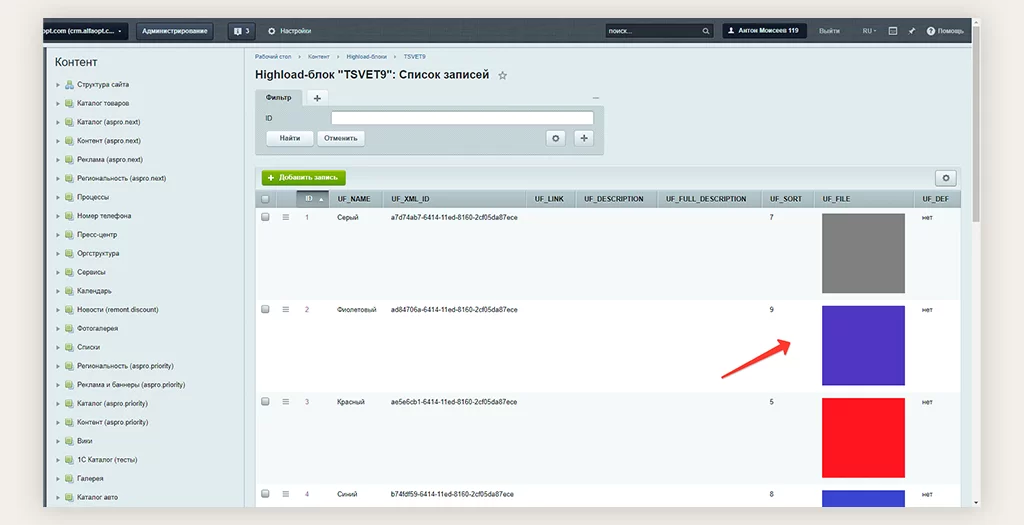
Task: Open the RU language dropdown
Action: point(869,31)
